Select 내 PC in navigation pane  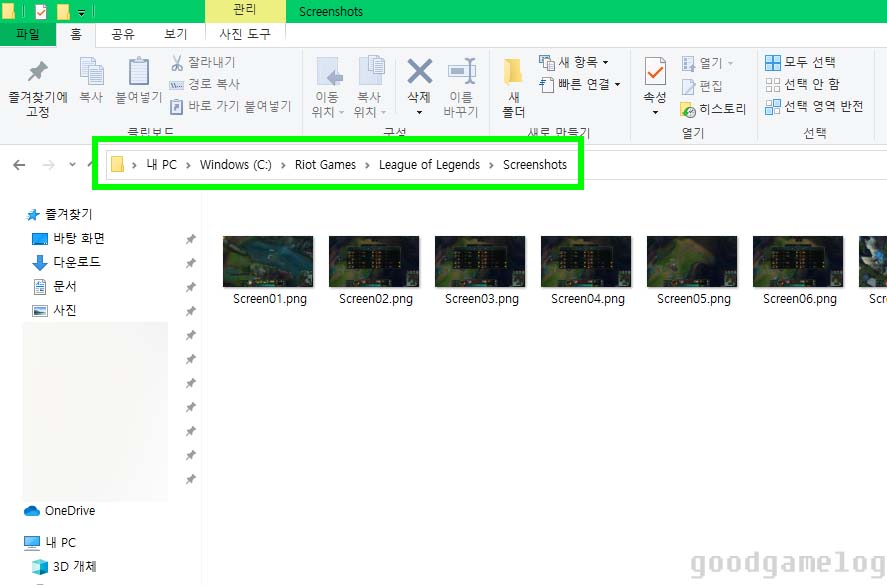click(x=50, y=543)
